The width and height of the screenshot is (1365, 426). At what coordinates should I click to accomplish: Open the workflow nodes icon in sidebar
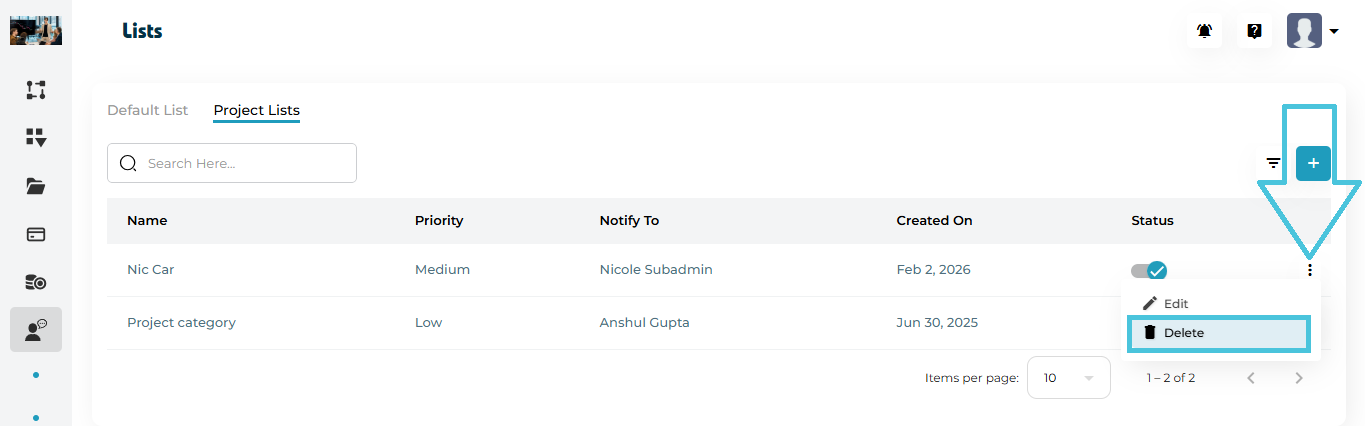click(x=36, y=90)
